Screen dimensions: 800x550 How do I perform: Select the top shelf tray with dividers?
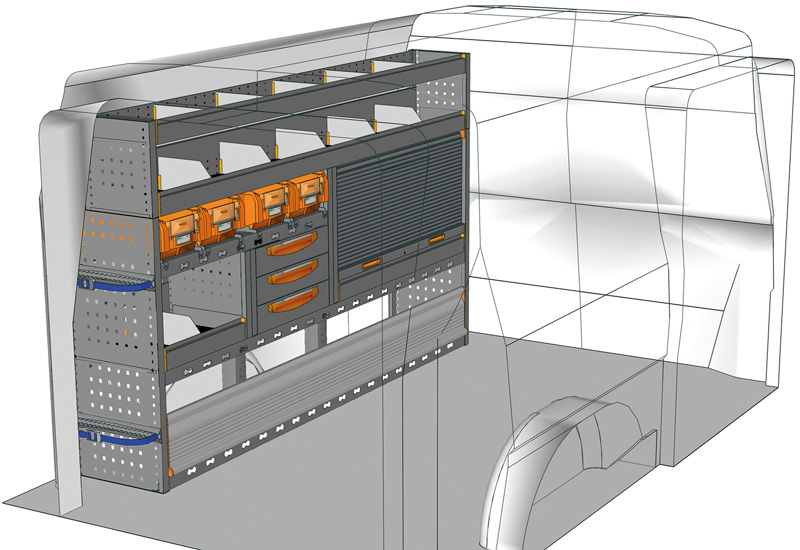pyautogui.click(x=300, y=88)
